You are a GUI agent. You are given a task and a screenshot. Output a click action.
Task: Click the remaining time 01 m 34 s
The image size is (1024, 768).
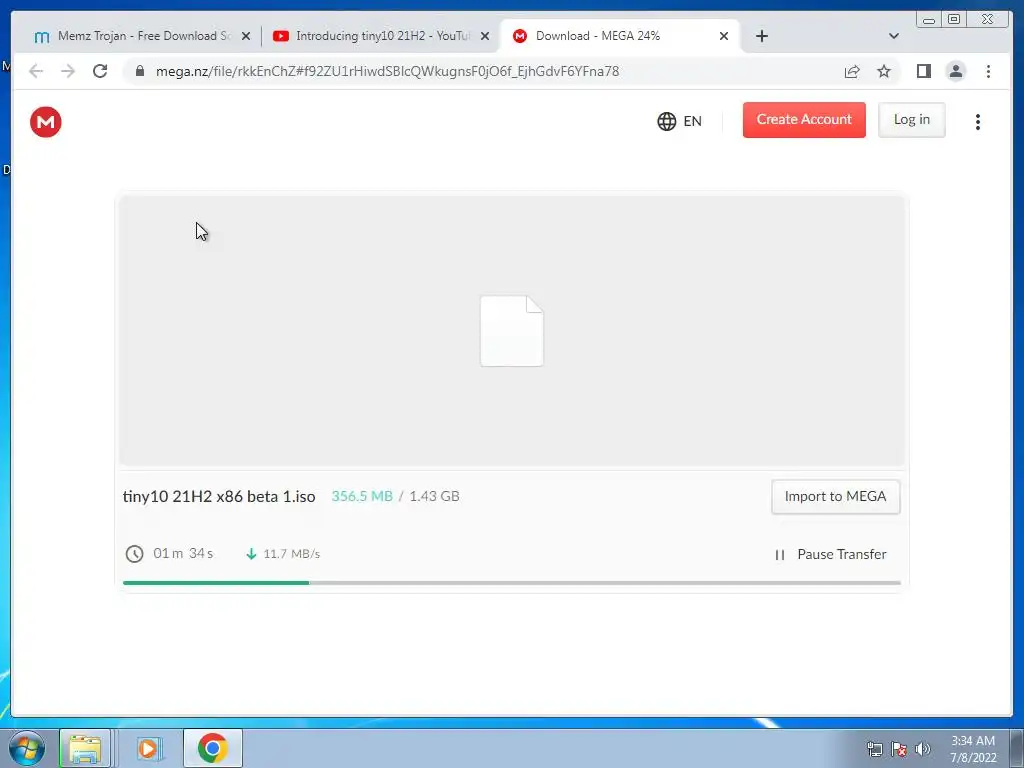pyautogui.click(x=183, y=553)
